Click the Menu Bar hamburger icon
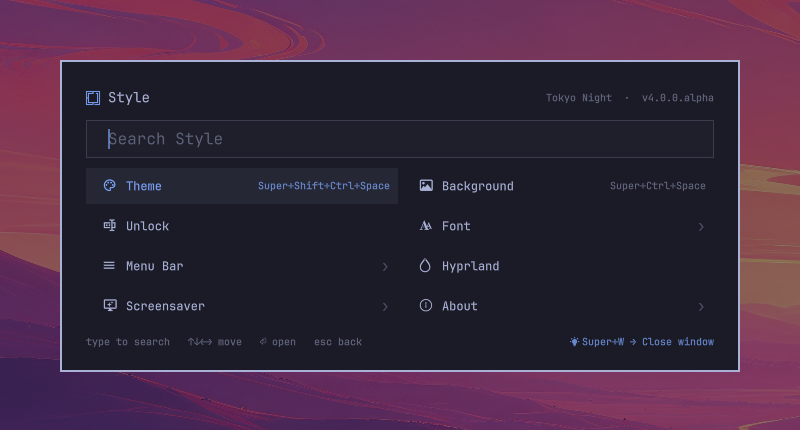 pyautogui.click(x=109, y=265)
